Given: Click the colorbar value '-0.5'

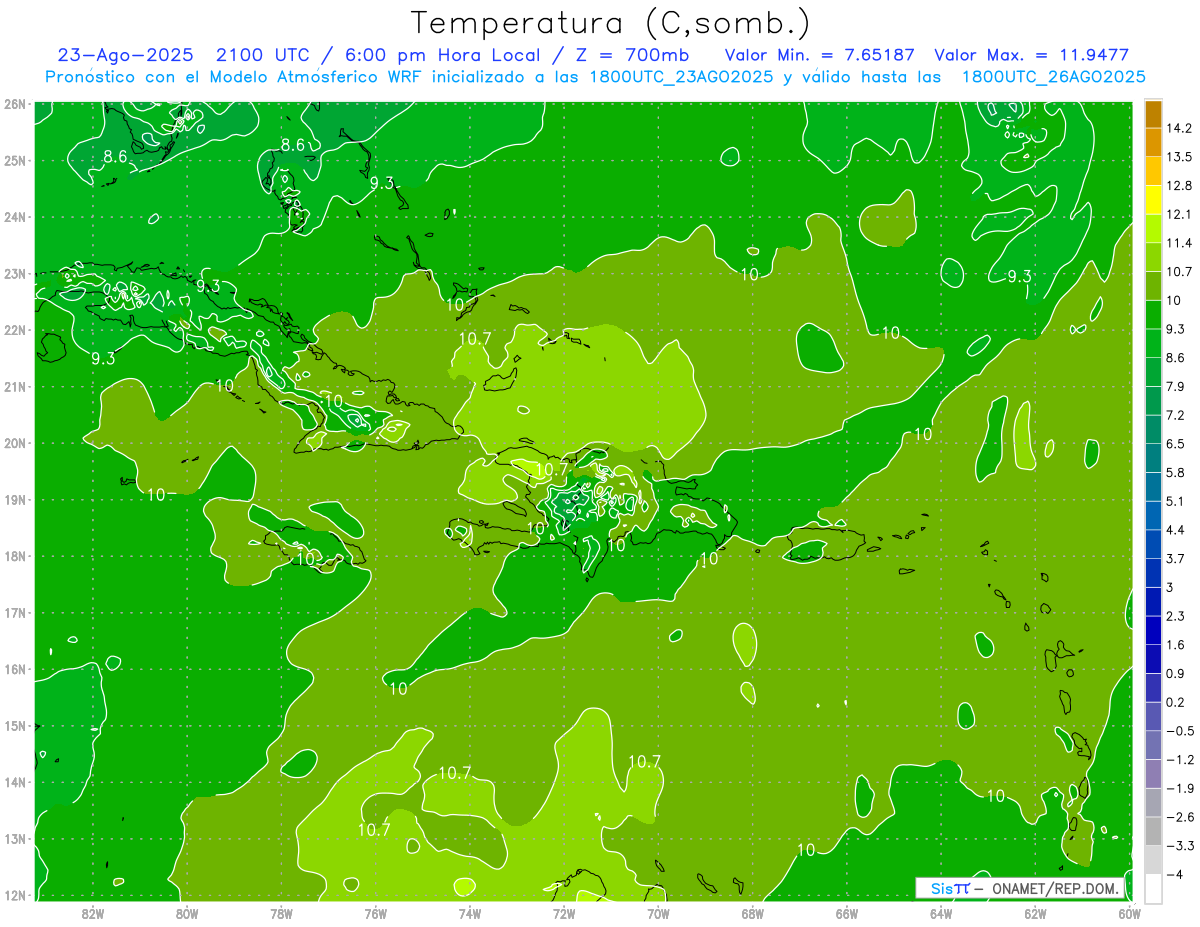Looking at the screenshot, I should (1180, 731).
